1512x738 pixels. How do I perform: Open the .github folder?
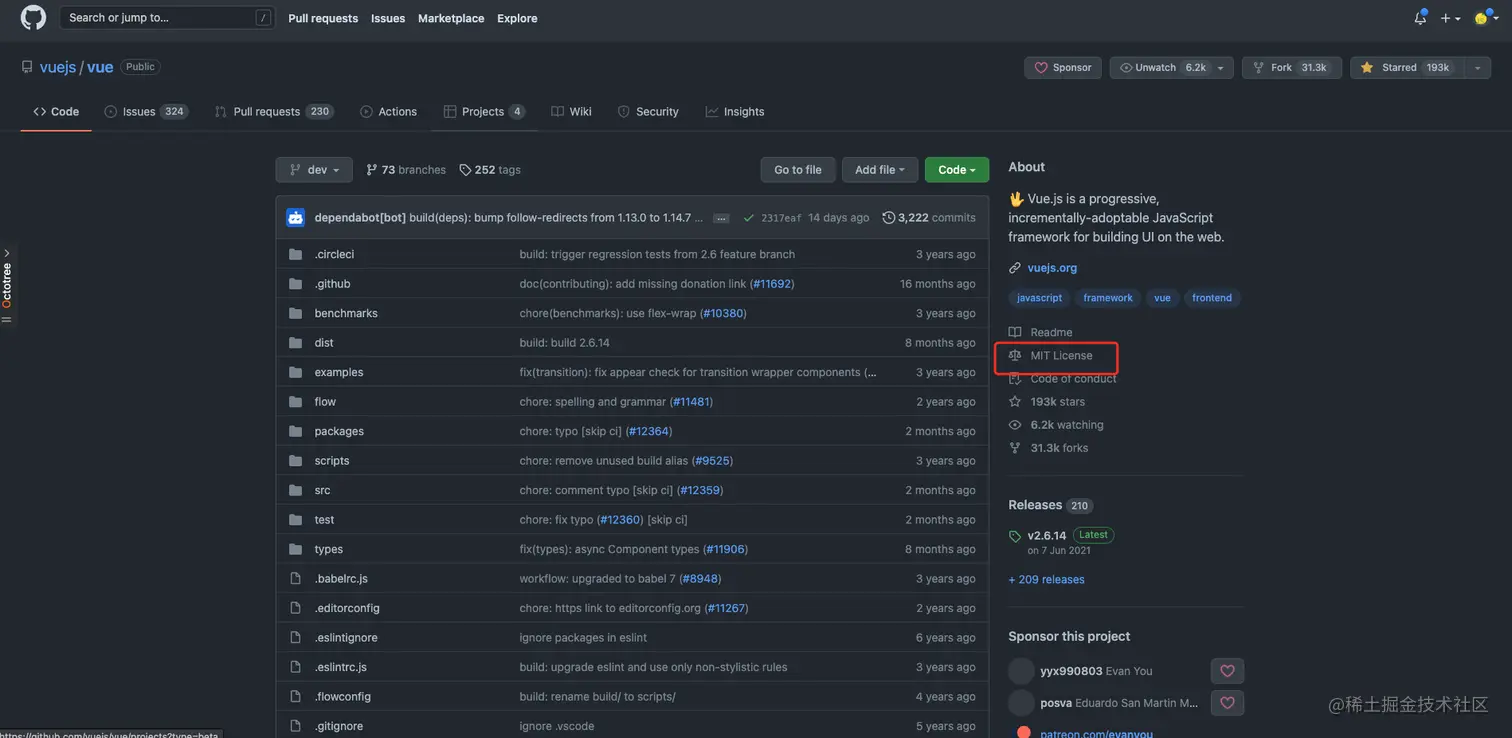pos(332,284)
